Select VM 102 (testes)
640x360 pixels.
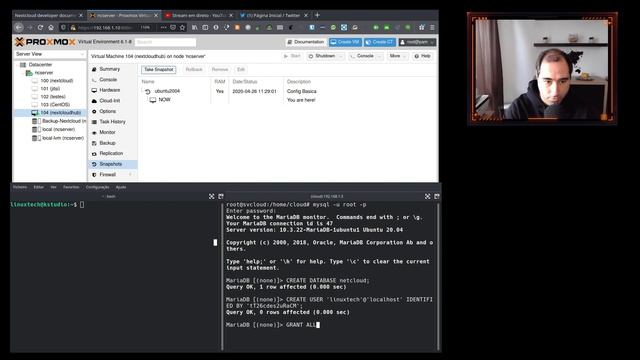53,97
